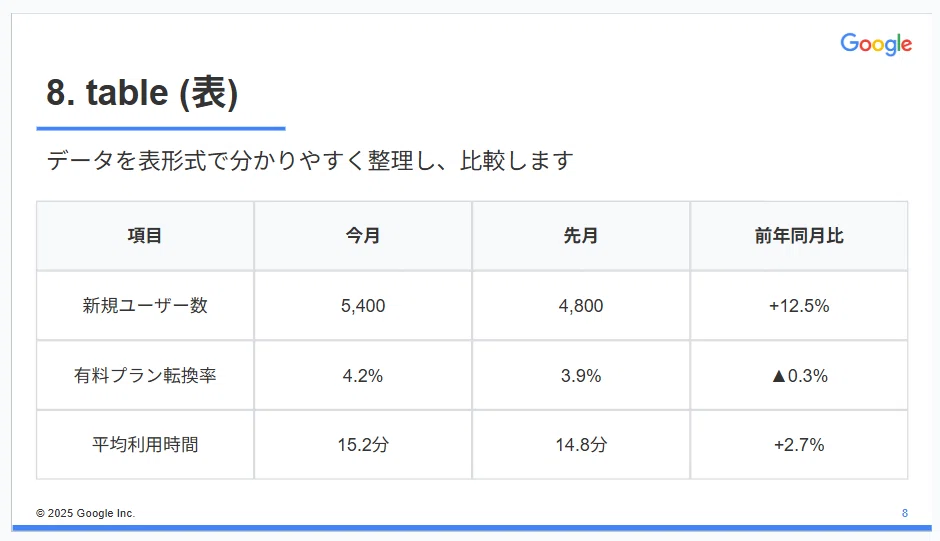Click the 3.9% cell
940x541 pixels.
pyautogui.click(x=581, y=375)
